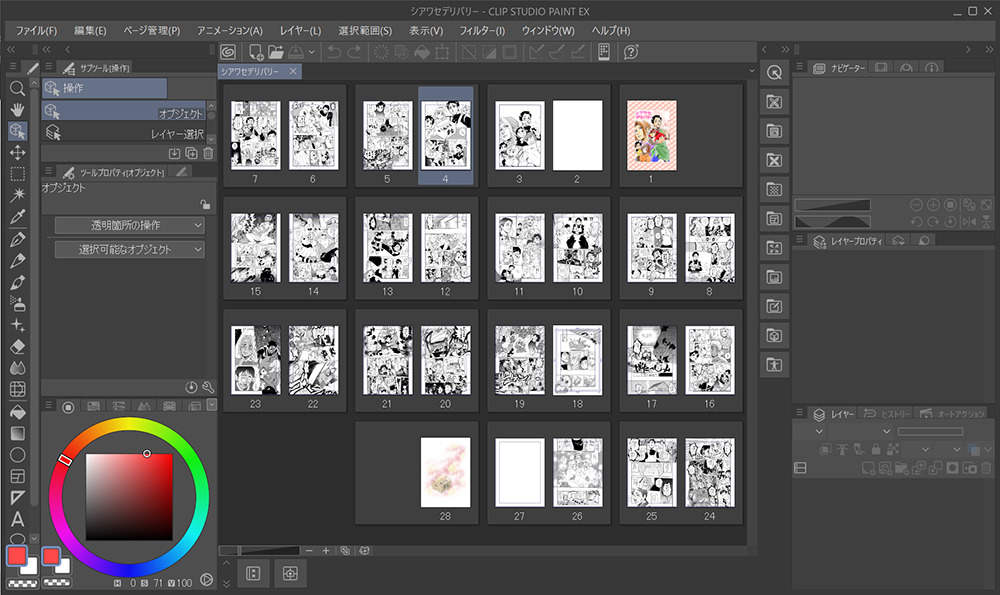The image size is (1000, 595).
Task: Select the Eyedropper tool
Action: pyautogui.click(x=17, y=217)
